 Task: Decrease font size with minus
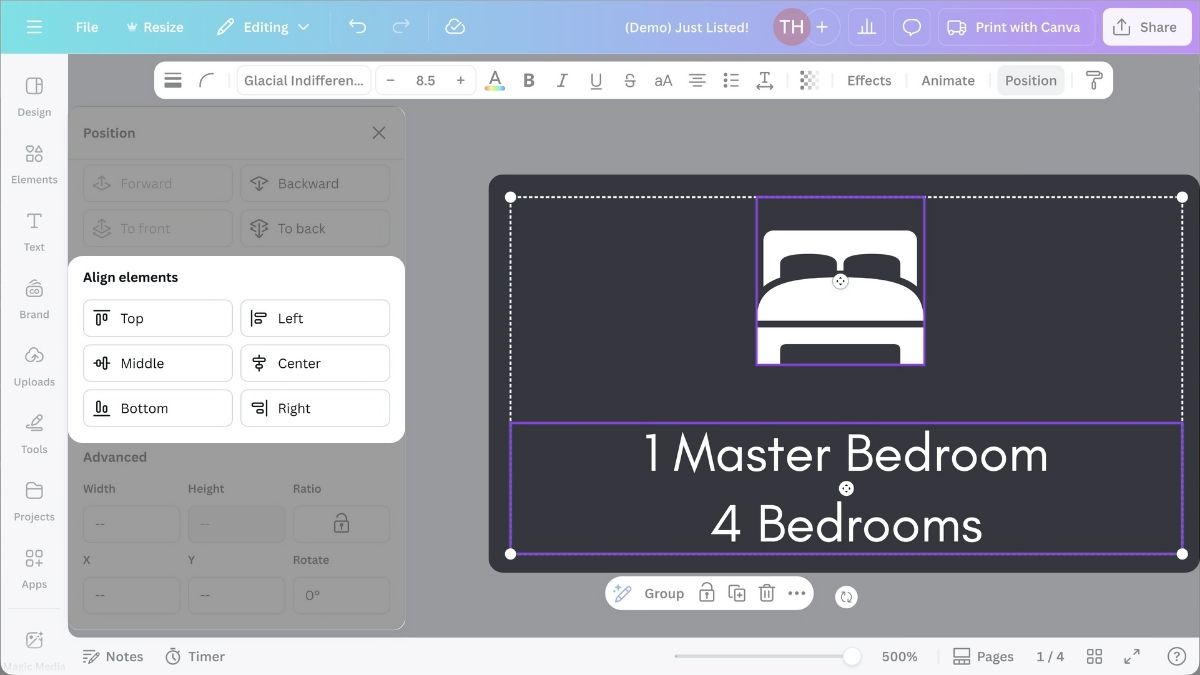[x=390, y=80]
